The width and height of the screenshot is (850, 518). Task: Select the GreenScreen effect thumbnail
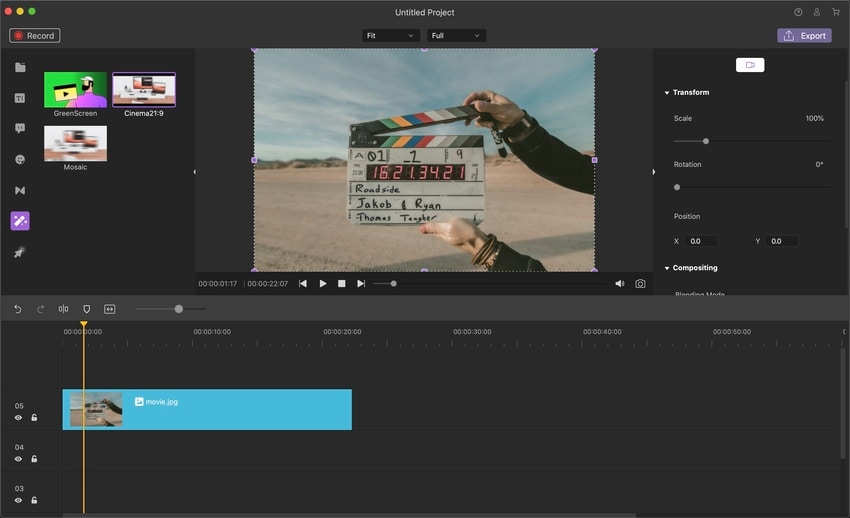click(x=75, y=89)
